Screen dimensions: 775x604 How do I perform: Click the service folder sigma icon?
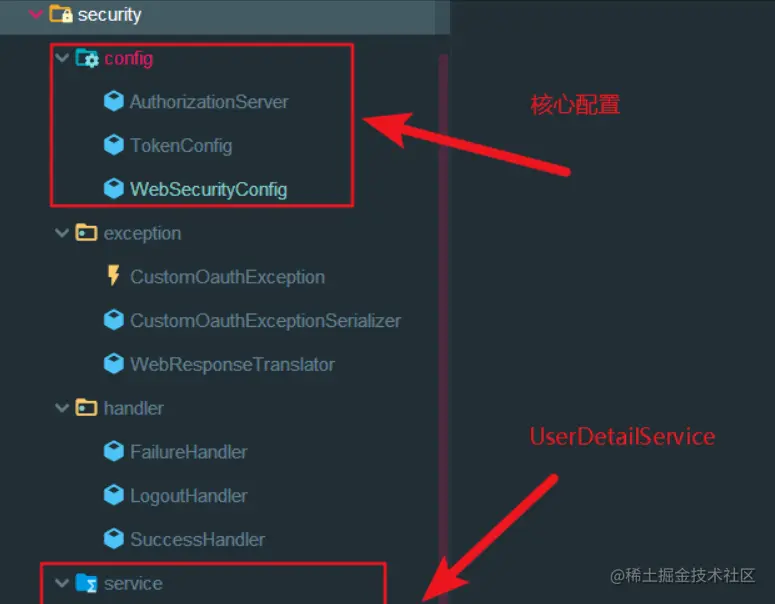86,583
